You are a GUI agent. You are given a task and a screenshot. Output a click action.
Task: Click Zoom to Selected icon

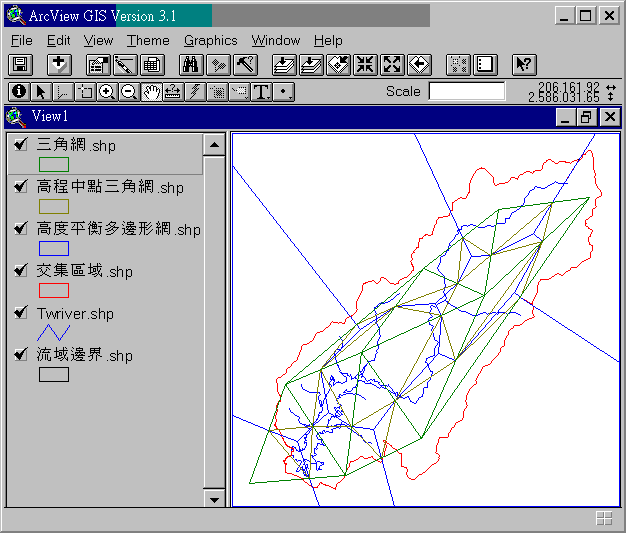click(x=338, y=64)
